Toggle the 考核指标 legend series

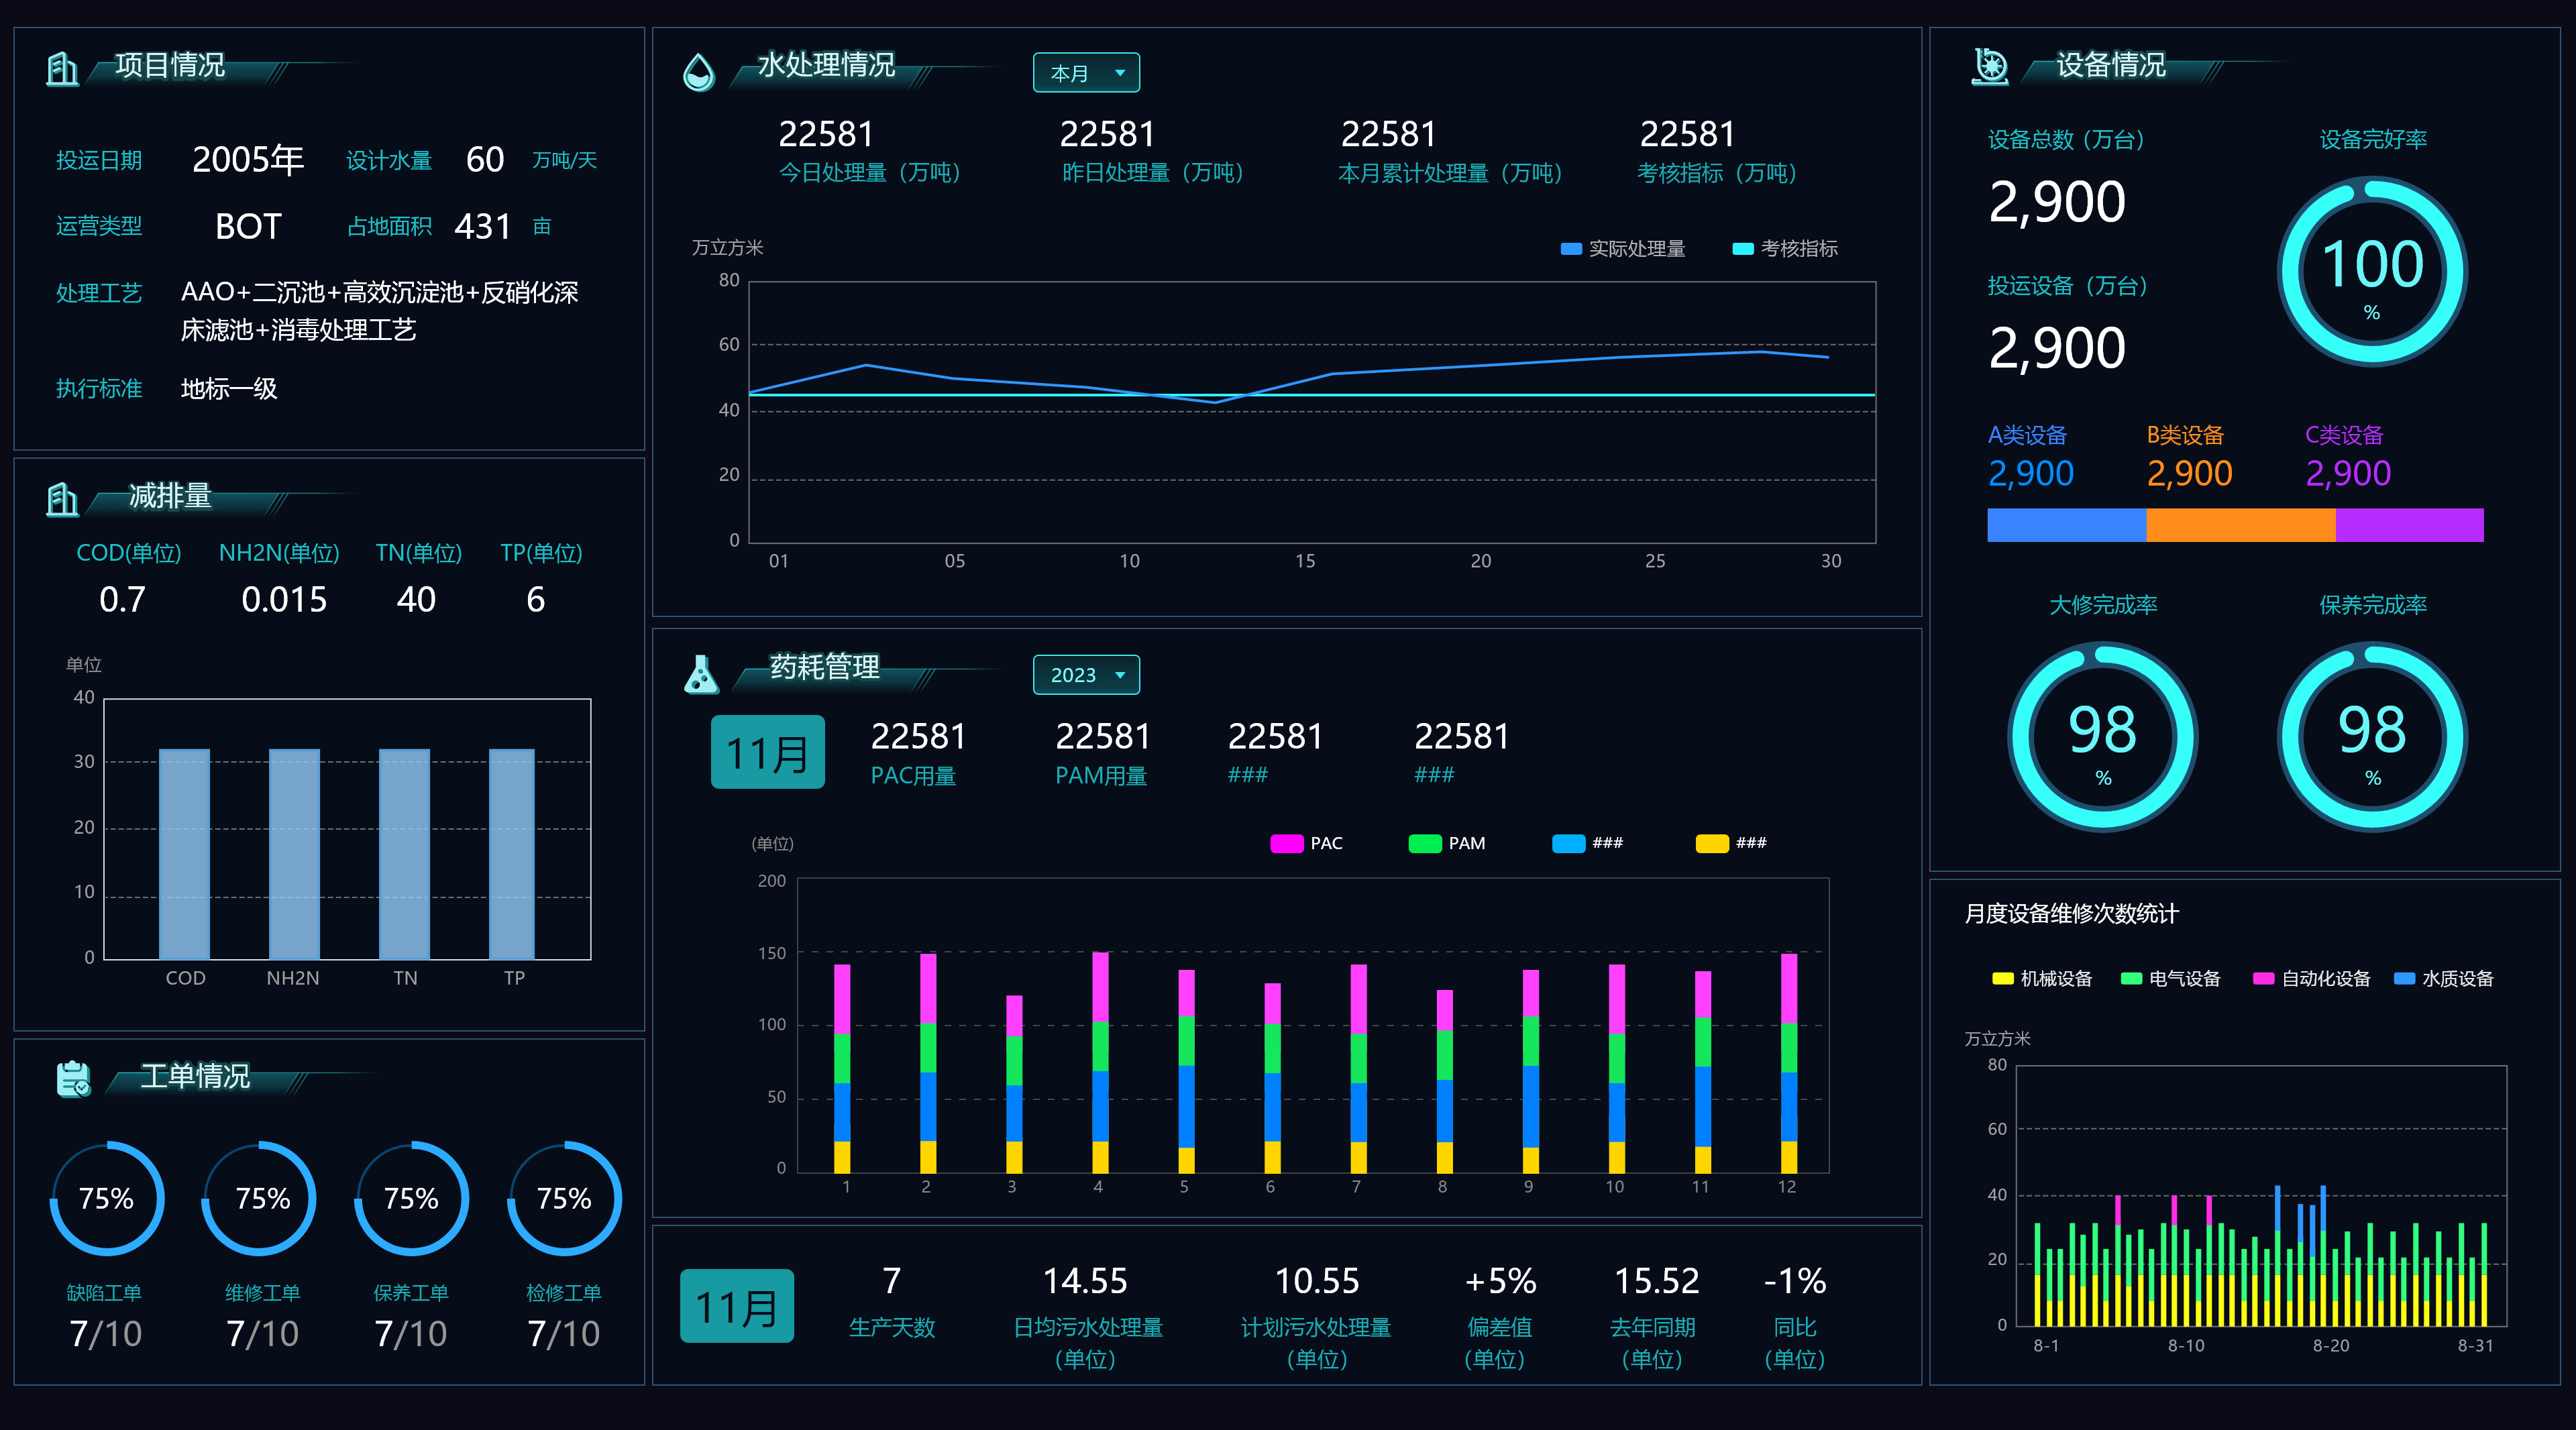(1786, 249)
